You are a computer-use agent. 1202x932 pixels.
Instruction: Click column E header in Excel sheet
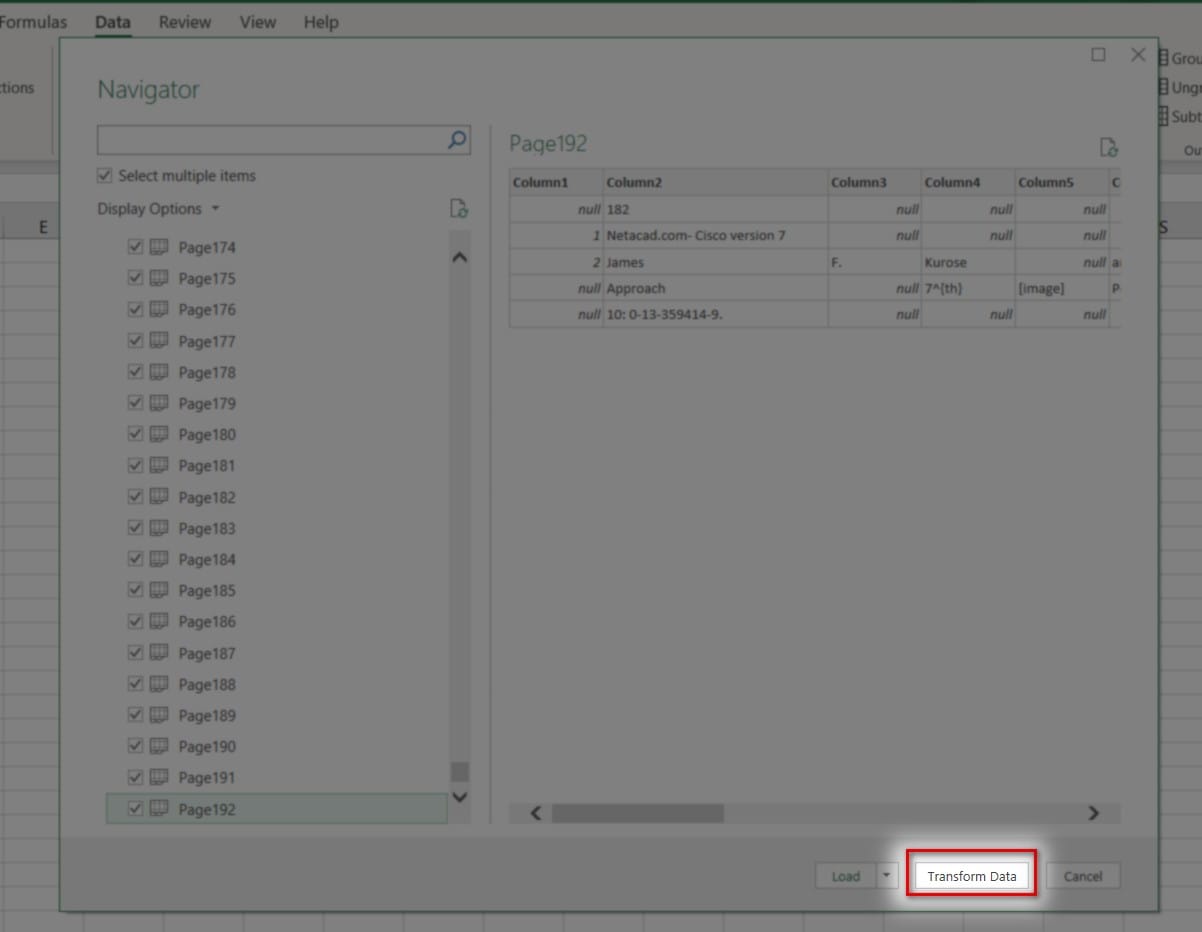[x=43, y=228]
